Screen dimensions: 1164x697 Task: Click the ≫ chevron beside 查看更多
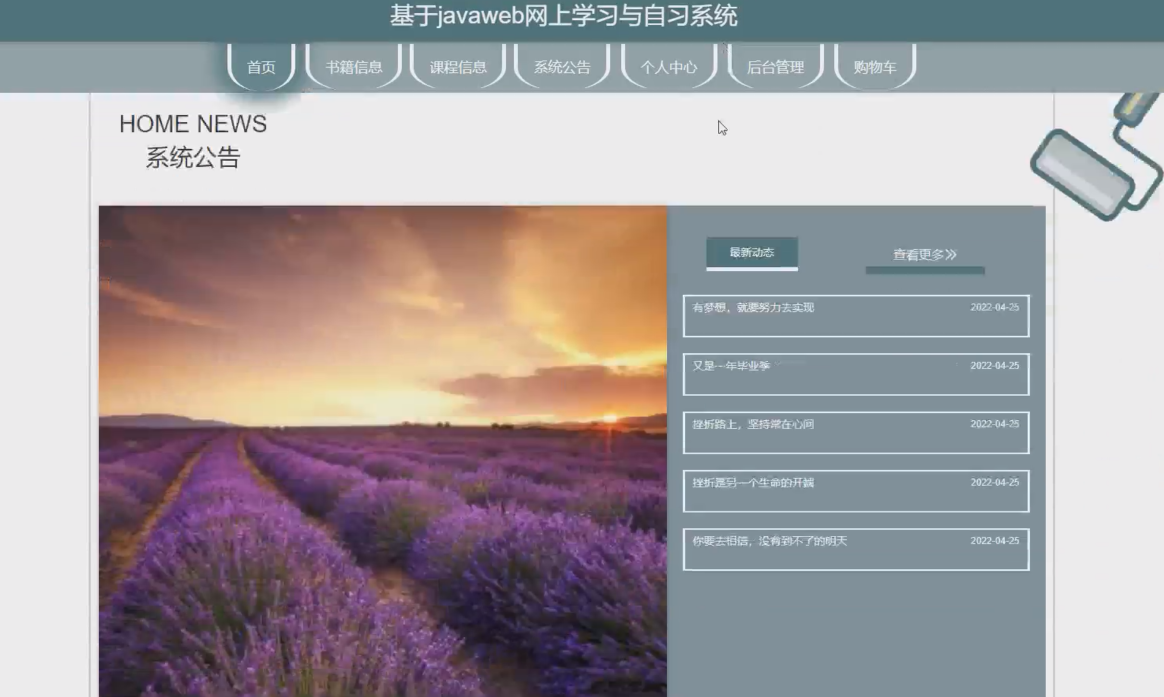952,255
